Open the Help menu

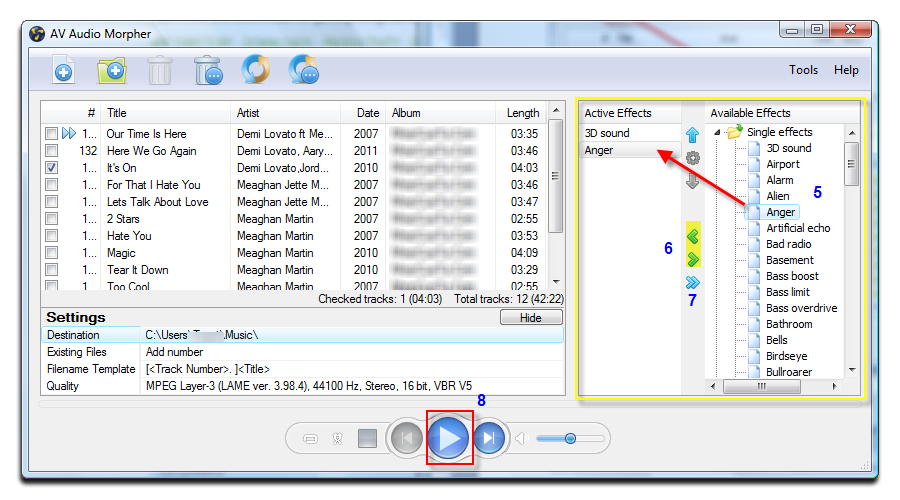click(x=846, y=70)
